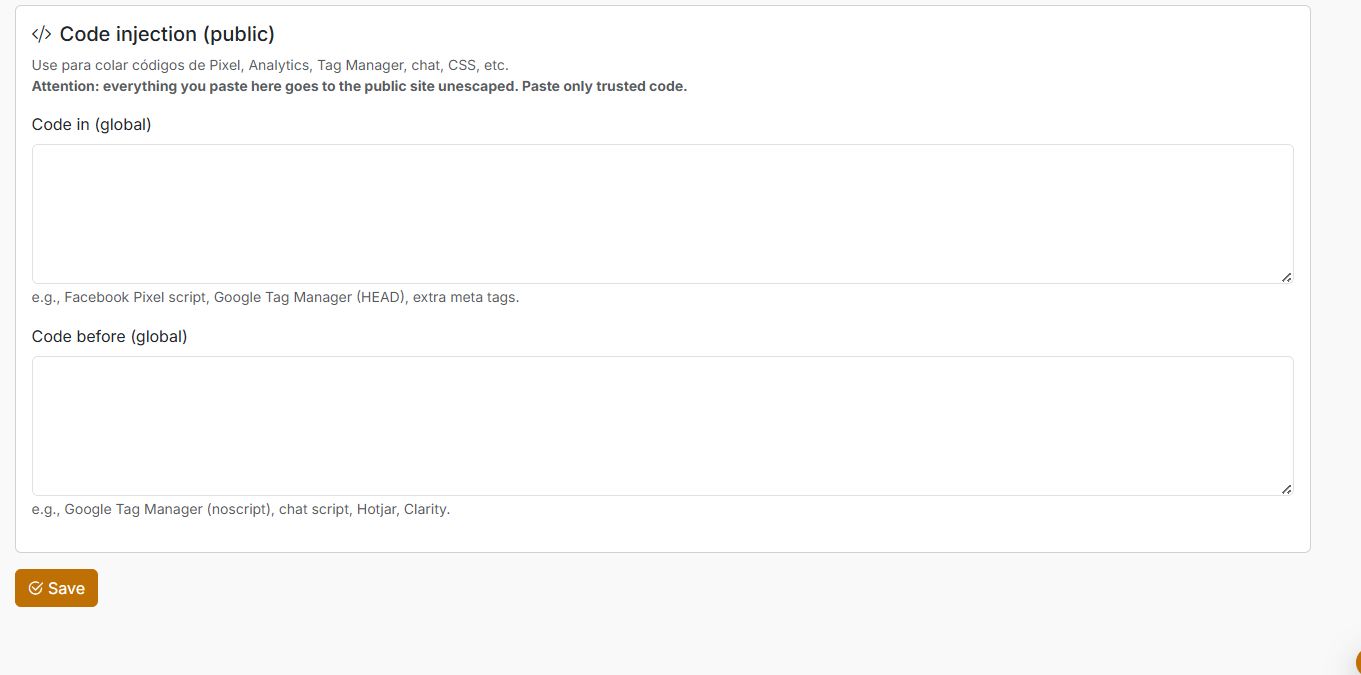Click "Google Tag Manager (noscript)" hint text
This screenshot has height=675, width=1361.
click(x=168, y=509)
